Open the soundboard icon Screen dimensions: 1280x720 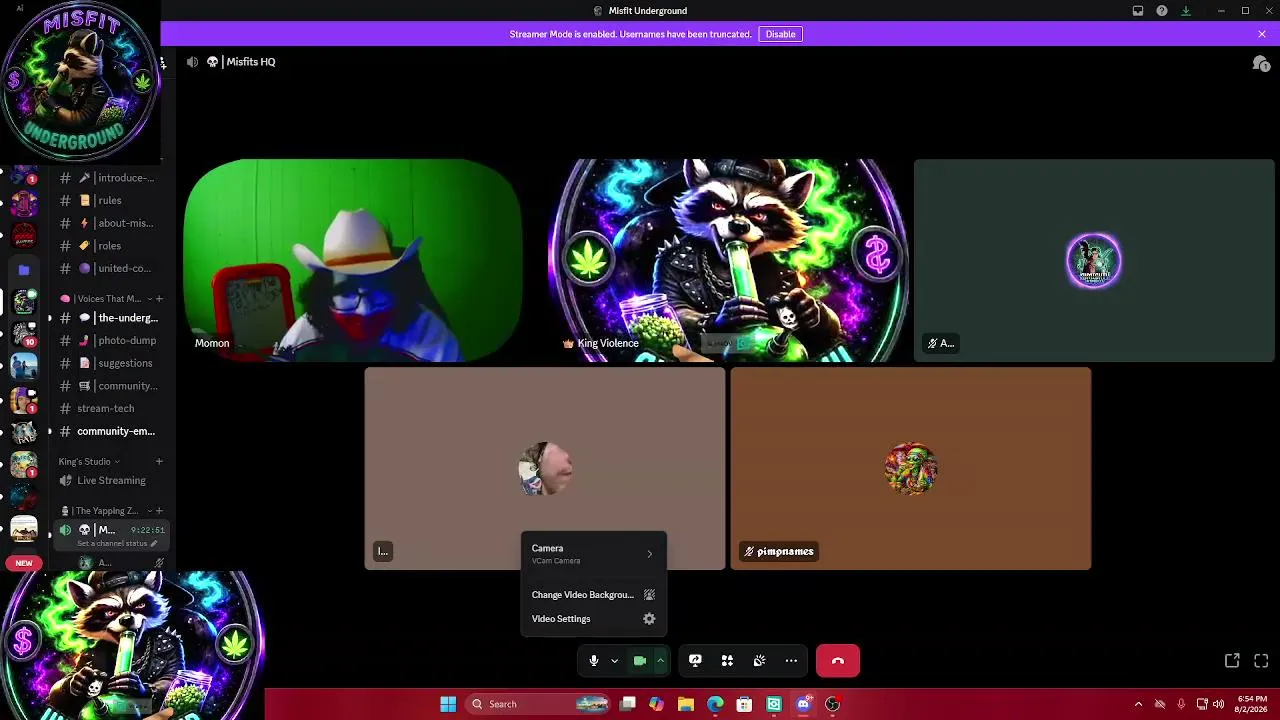point(759,661)
